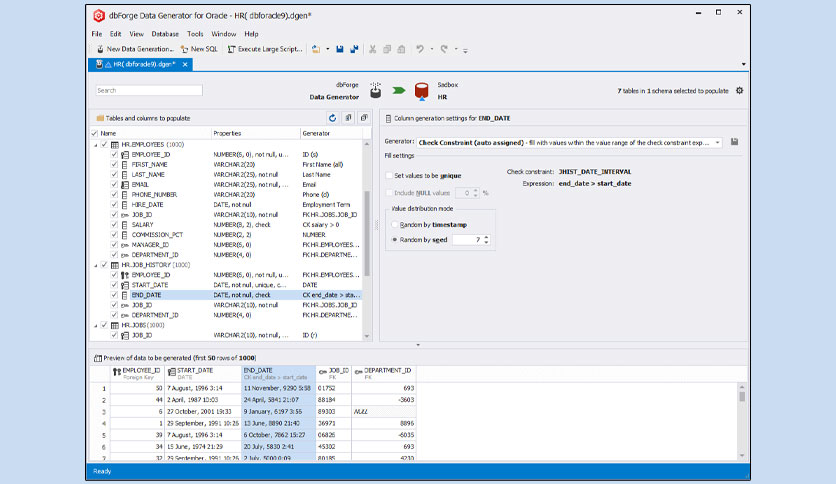Open the Help menu
Screen dimensions: 836x484
(251, 34)
